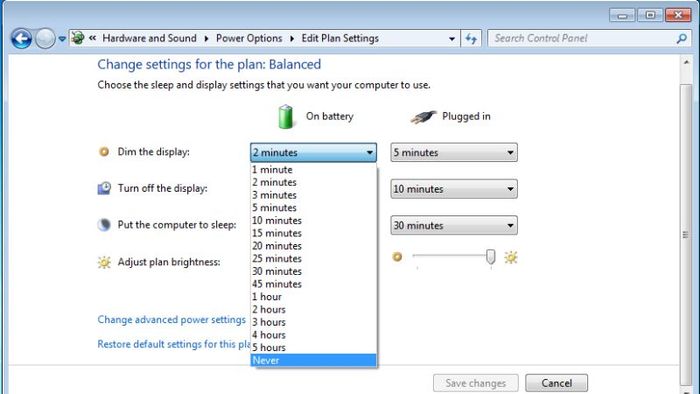Click the double chevron in address bar
The width and height of the screenshot is (700, 394).
pos(92,38)
